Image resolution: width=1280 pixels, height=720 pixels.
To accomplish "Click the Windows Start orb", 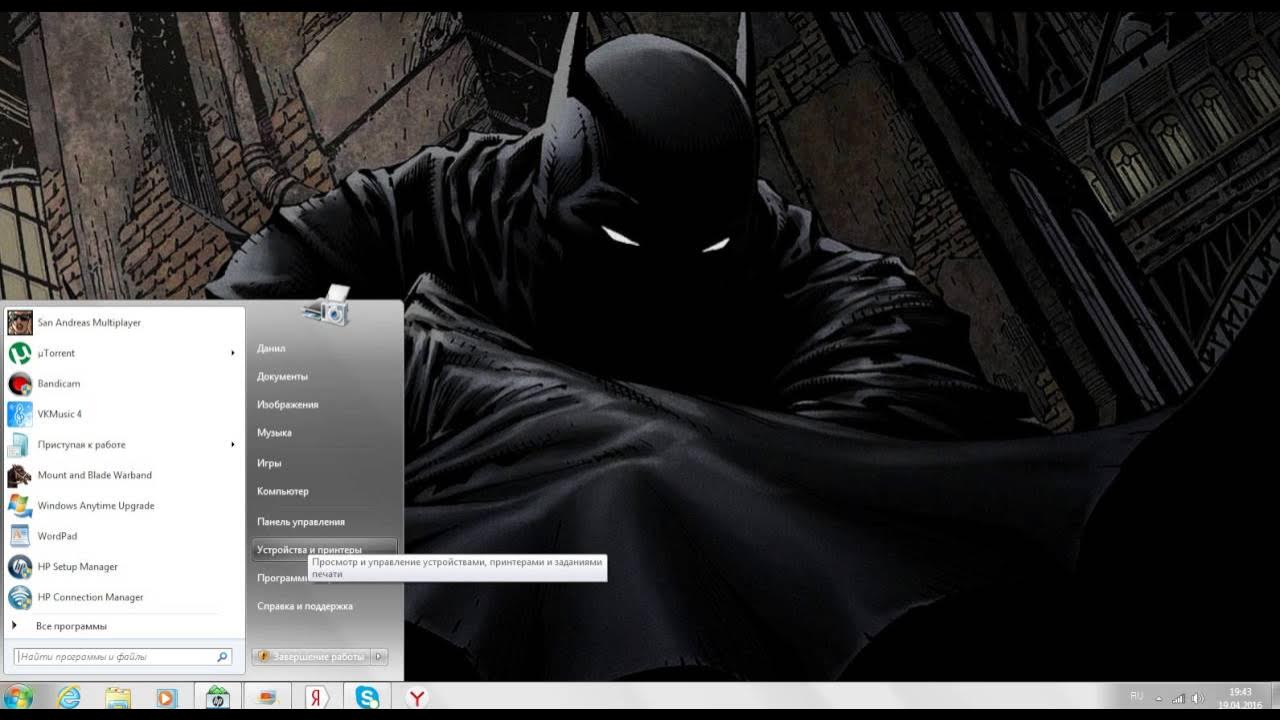I will click(x=18, y=697).
